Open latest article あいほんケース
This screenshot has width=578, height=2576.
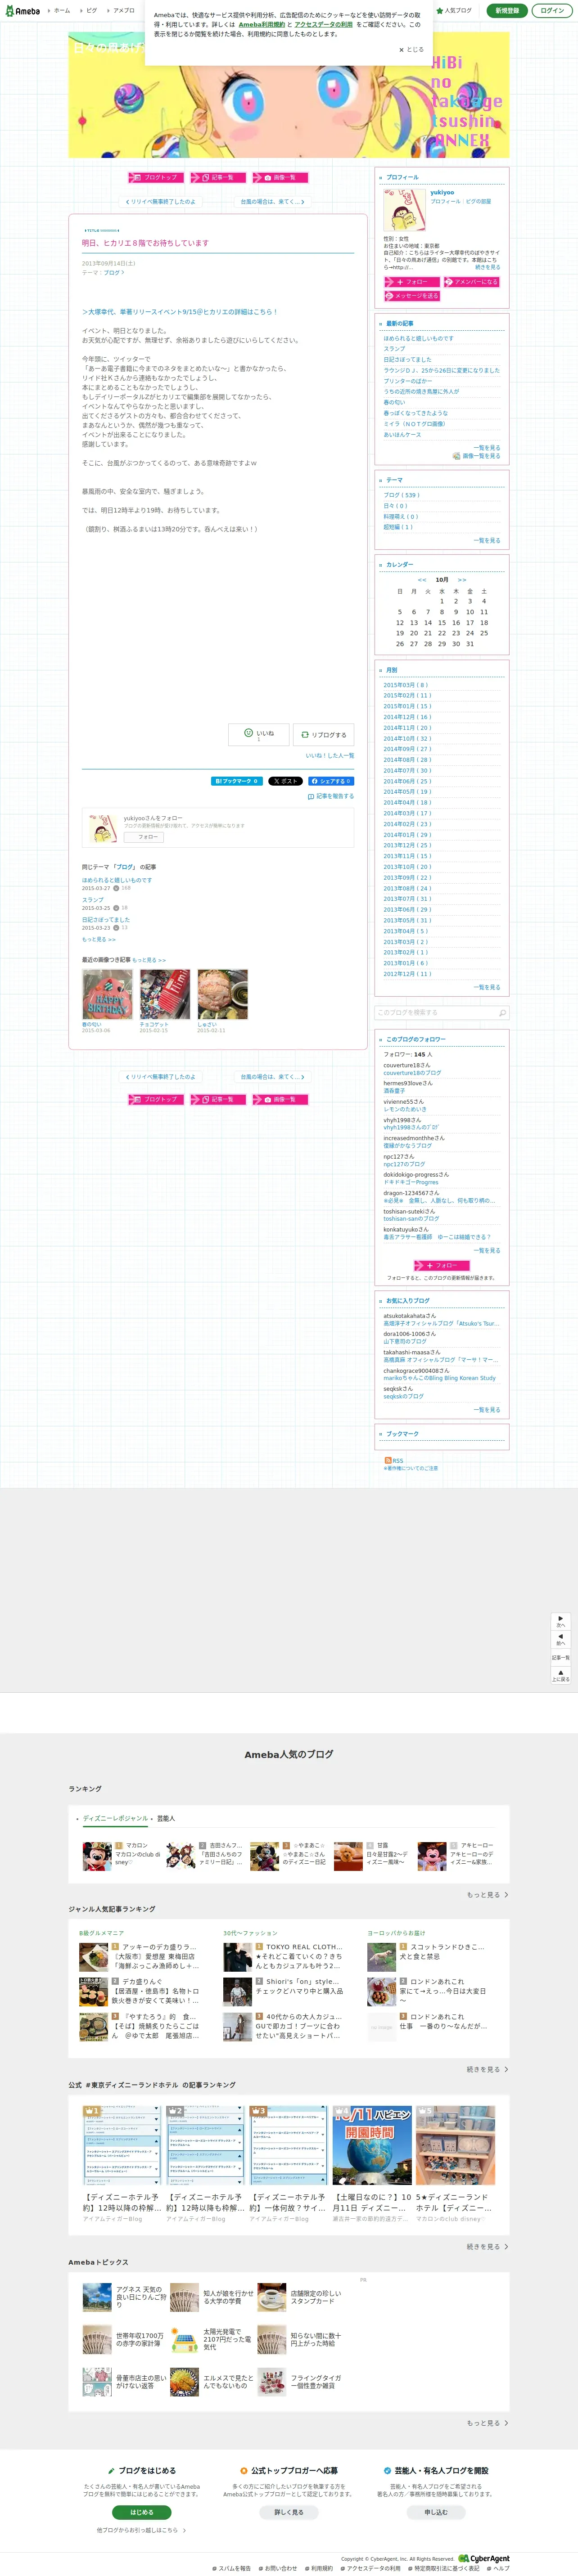[402, 435]
